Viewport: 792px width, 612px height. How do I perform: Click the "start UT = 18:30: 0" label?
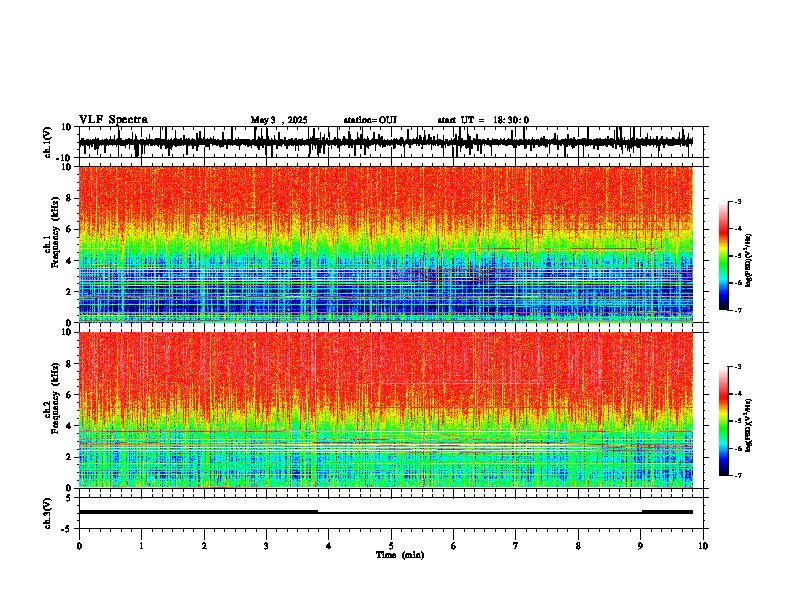click(483, 120)
